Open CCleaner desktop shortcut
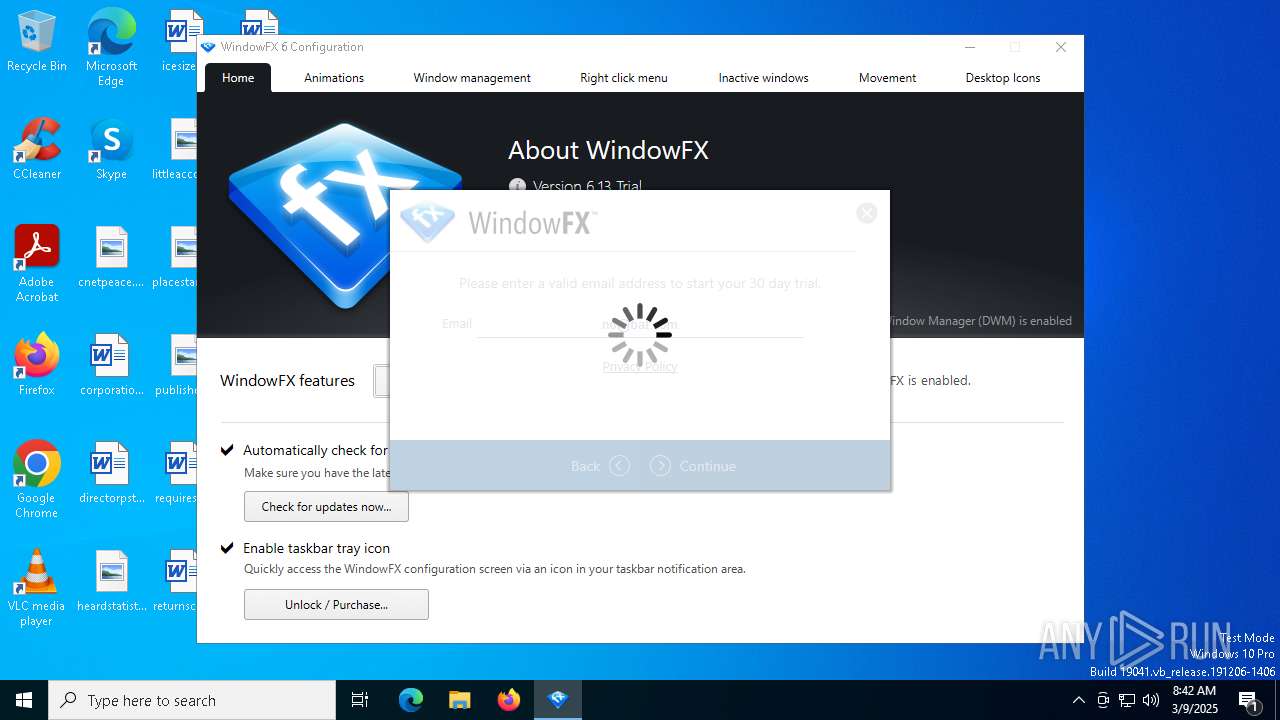Image resolution: width=1280 pixels, height=720 pixels. pyautogui.click(x=36, y=150)
